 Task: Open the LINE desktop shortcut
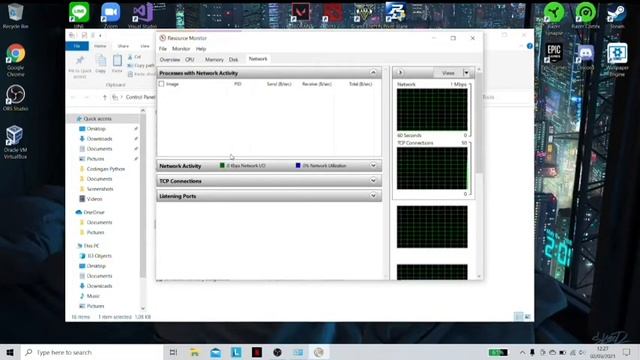(x=79, y=14)
